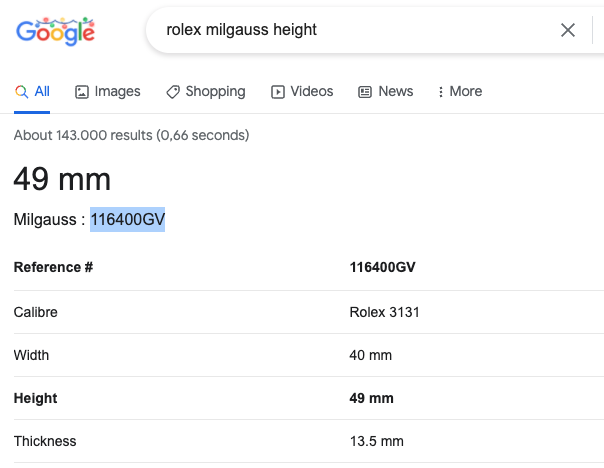604x468 pixels.
Task: Click the highlighted '116400GV' text under the answer
Action: [x=128, y=220]
